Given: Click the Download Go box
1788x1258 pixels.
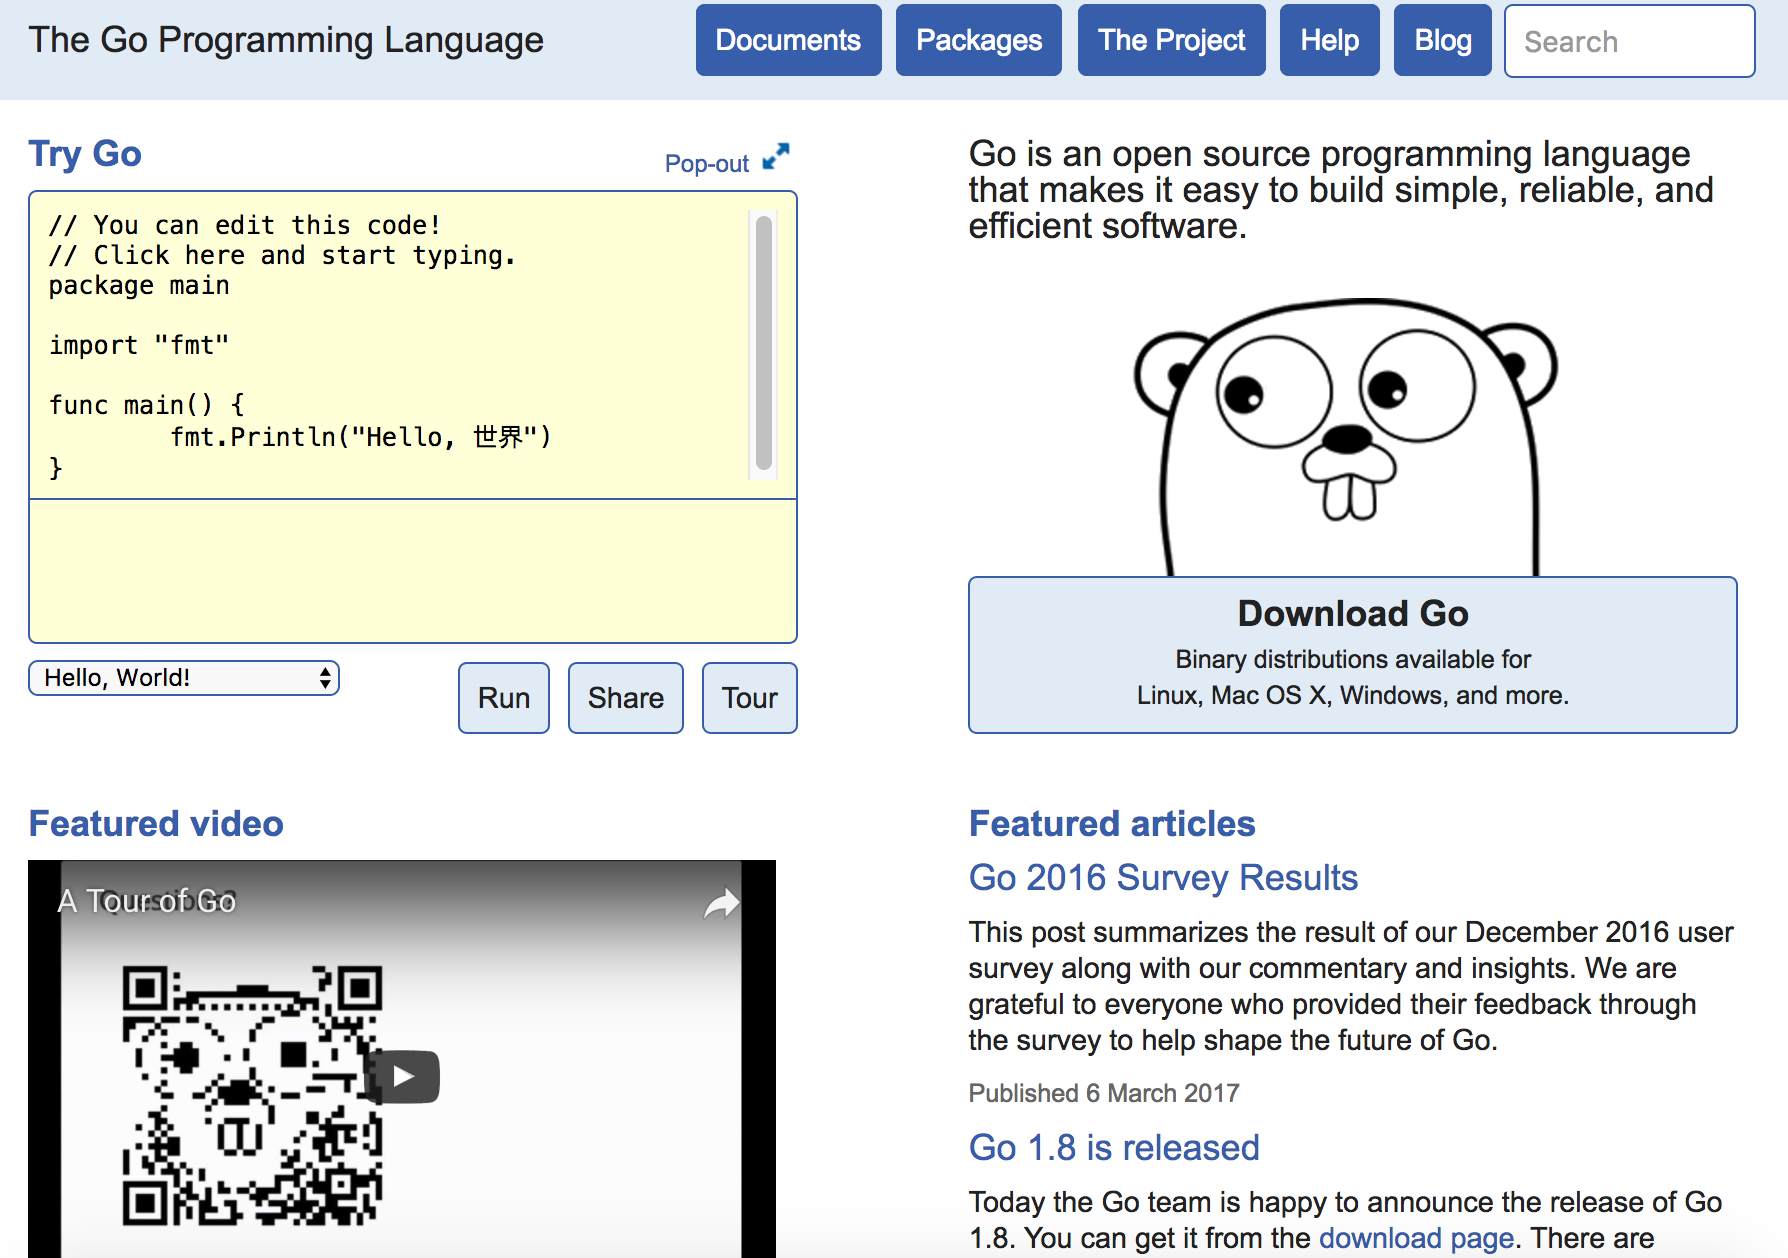Looking at the screenshot, I should [x=1352, y=655].
